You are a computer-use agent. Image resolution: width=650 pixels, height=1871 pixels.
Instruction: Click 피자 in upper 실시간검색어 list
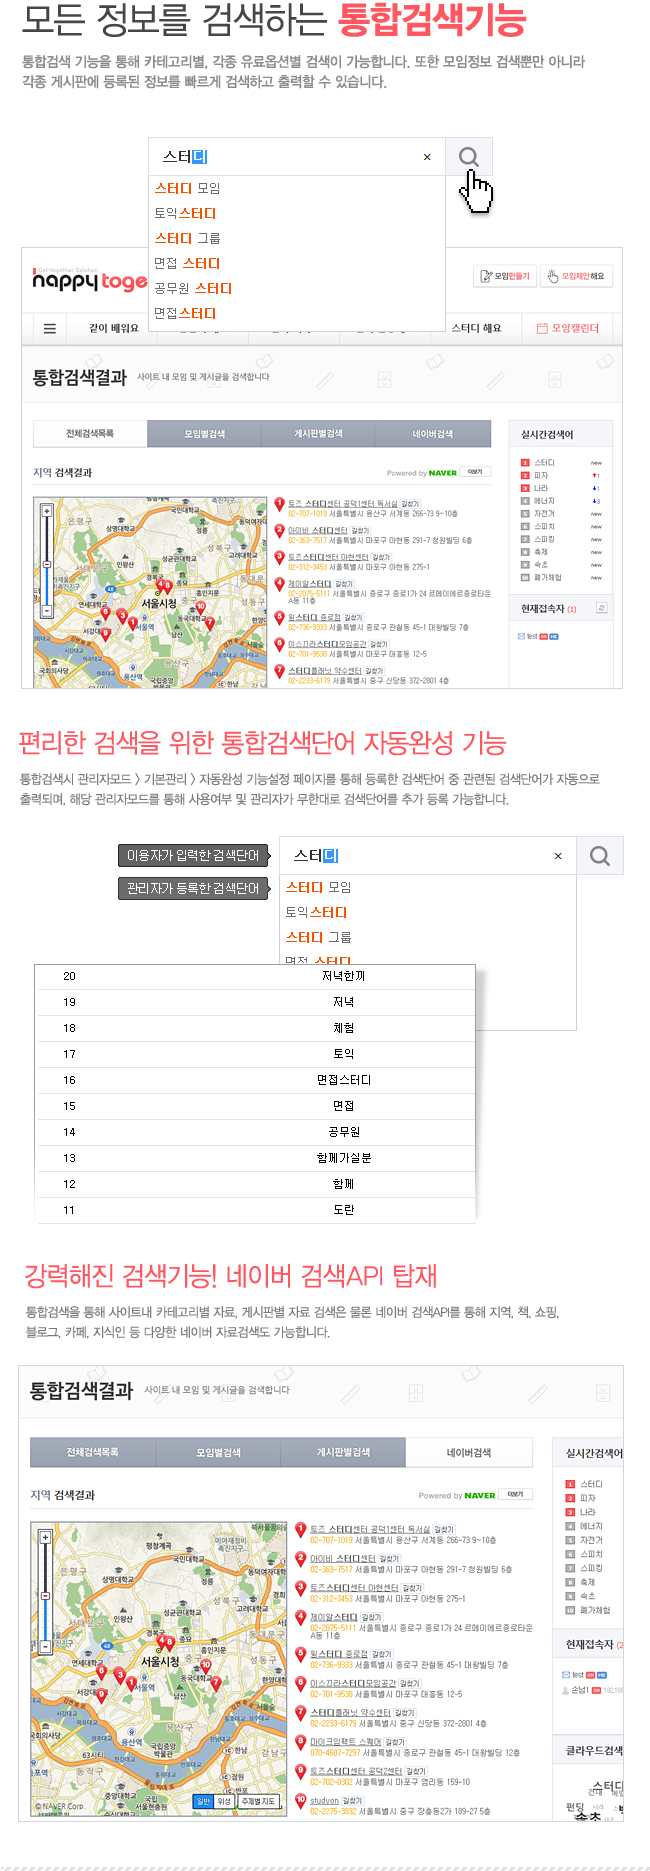point(540,475)
